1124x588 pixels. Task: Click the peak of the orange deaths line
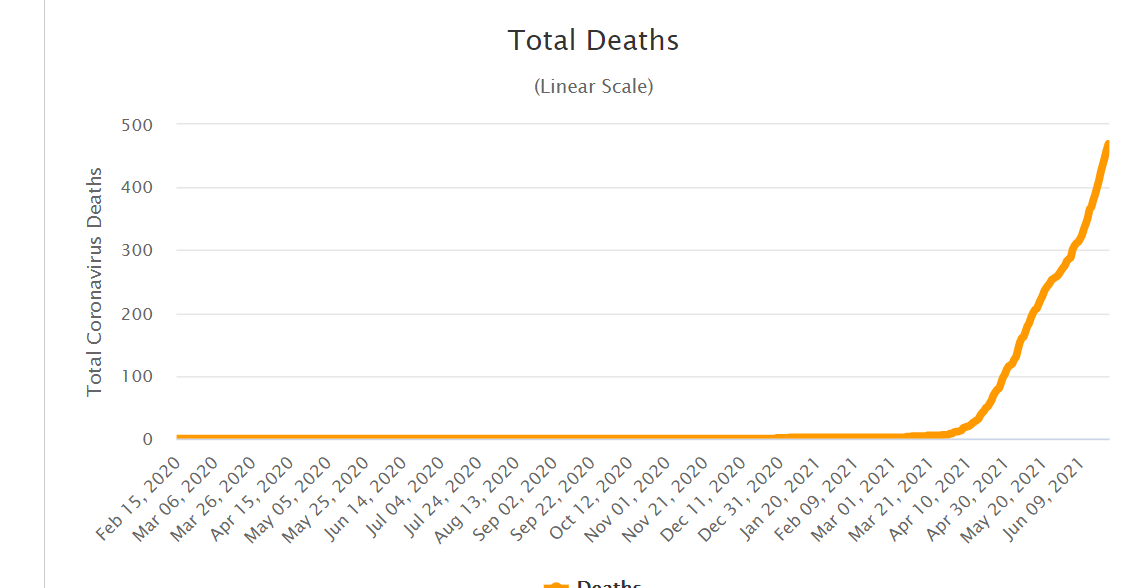1107,145
